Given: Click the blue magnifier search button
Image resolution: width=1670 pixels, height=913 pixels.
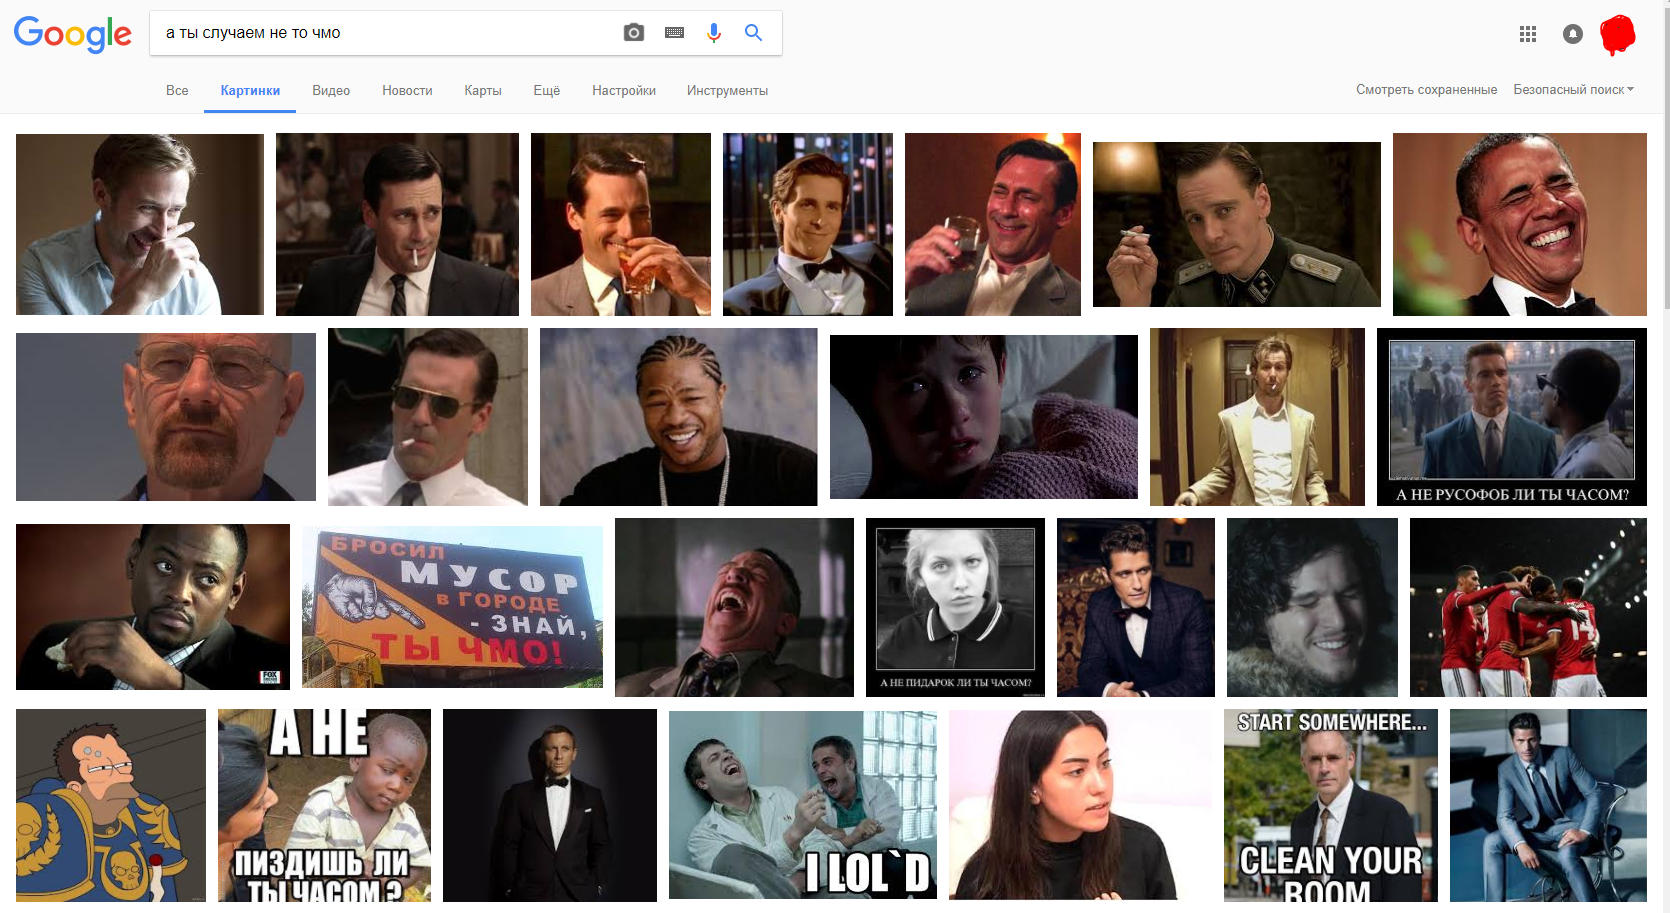Looking at the screenshot, I should point(754,33).
